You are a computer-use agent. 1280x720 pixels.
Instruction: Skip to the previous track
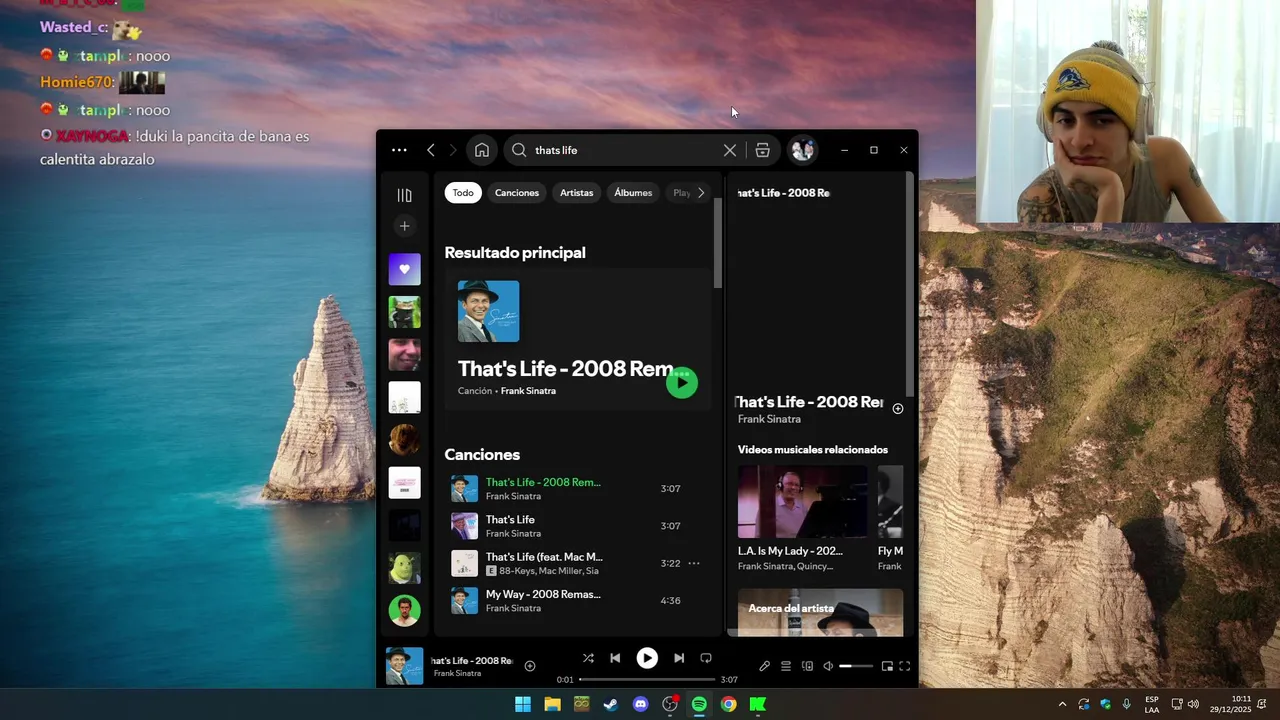tap(615, 658)
